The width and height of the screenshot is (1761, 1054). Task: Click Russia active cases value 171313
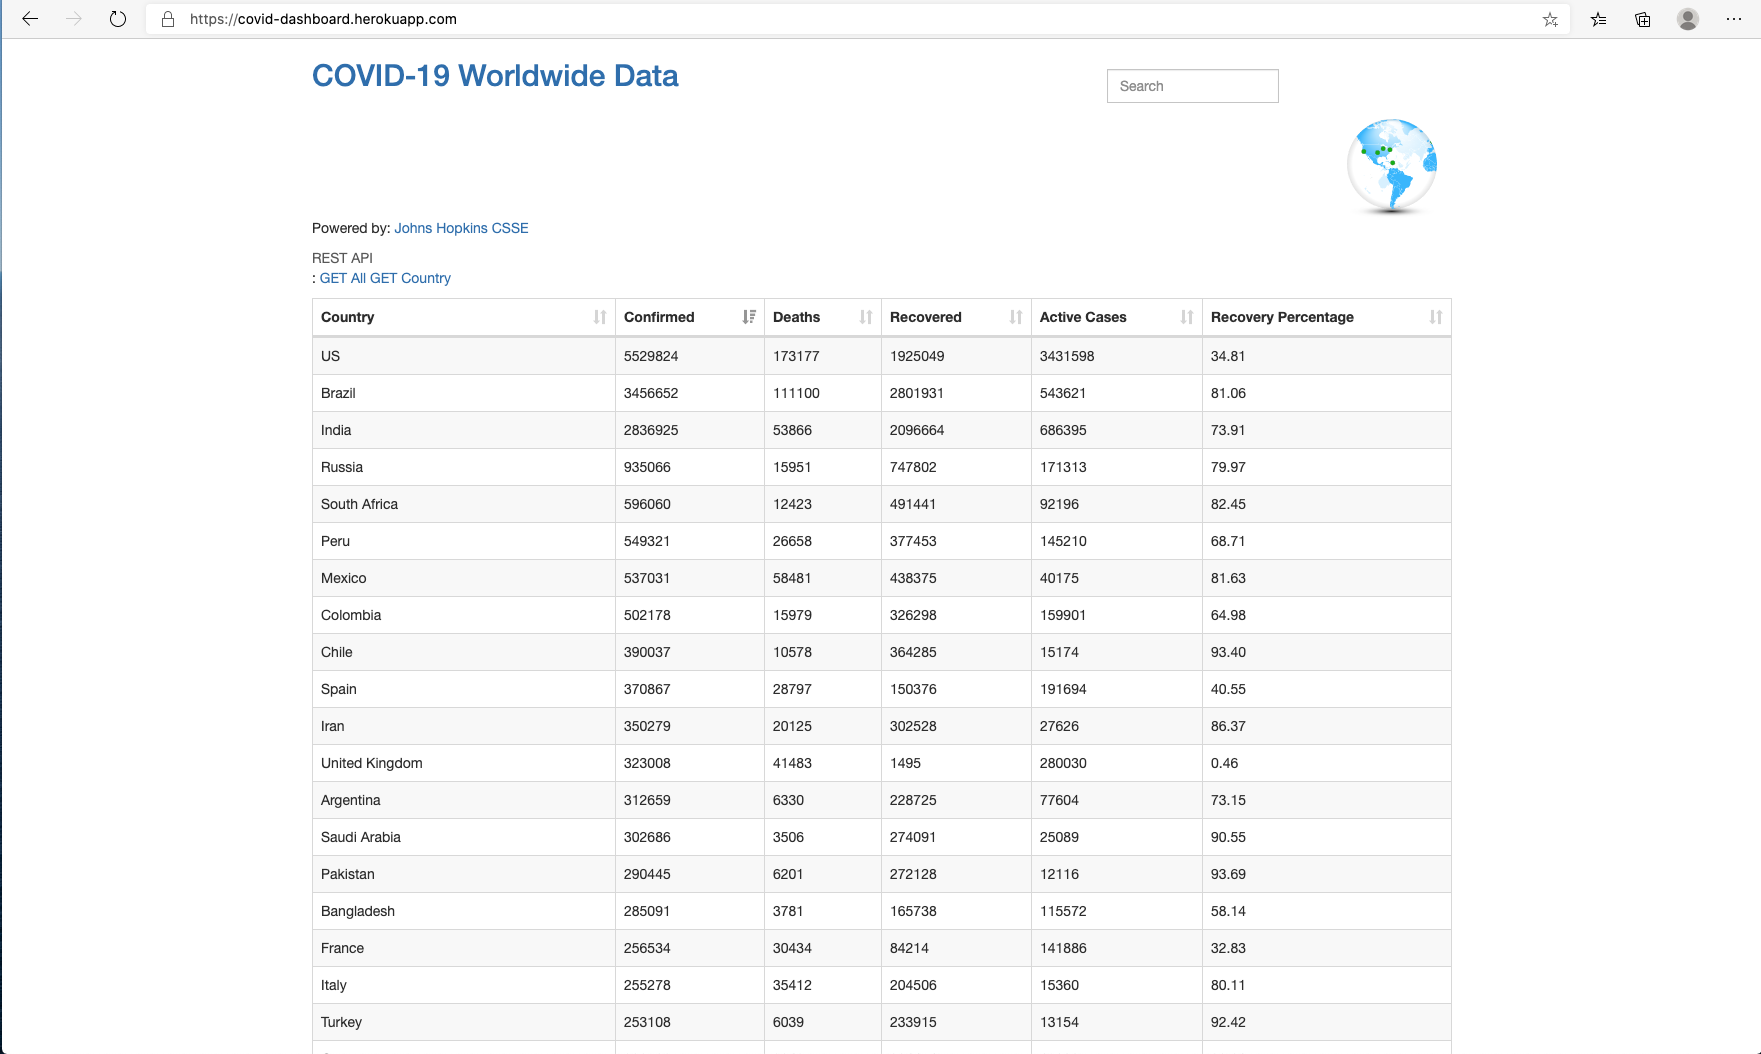point(1063,467)
